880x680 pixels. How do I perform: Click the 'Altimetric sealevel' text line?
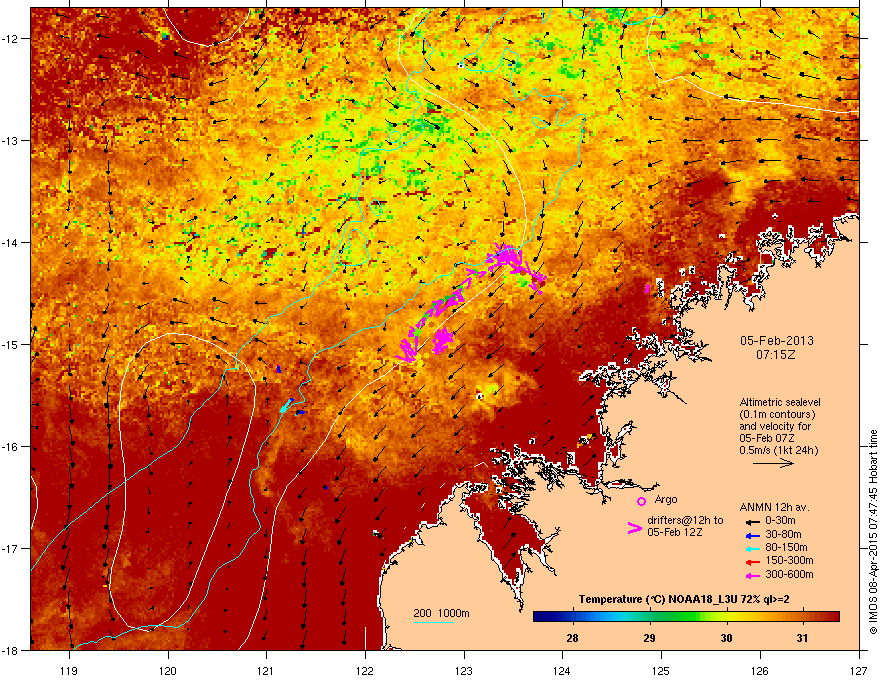[780, 402]
